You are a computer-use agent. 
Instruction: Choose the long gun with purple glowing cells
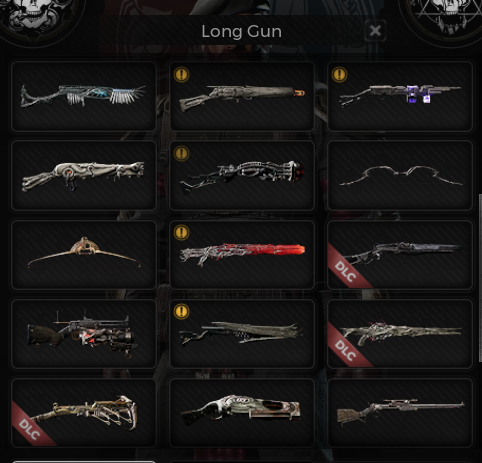click(400, 96)
